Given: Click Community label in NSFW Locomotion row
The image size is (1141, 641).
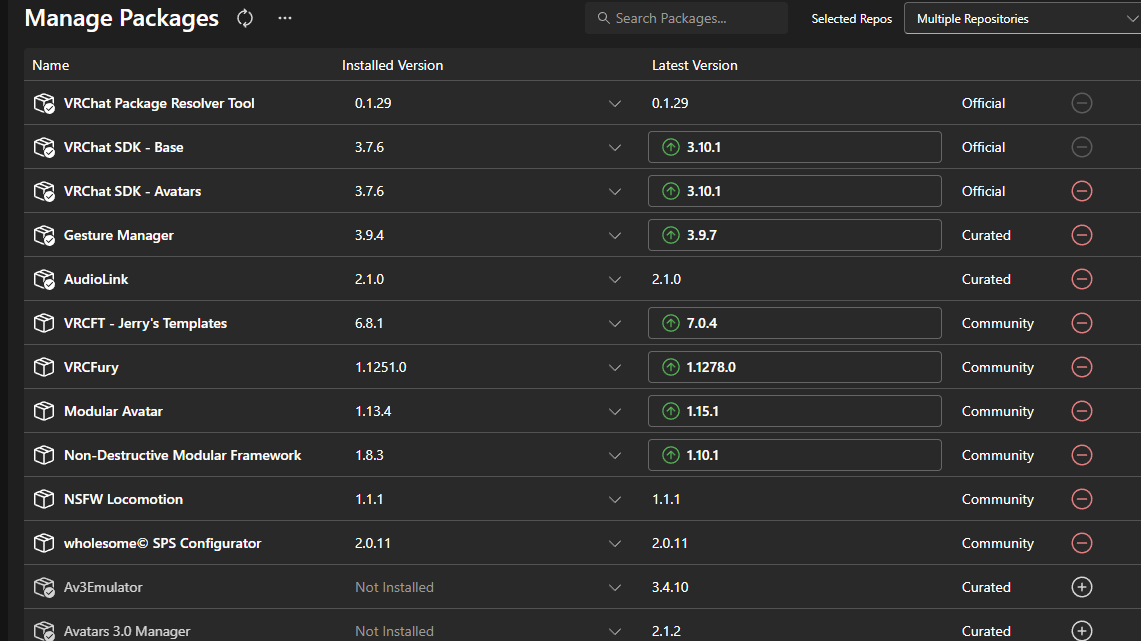Looking at the screenshot, I should click(x=998, y=499).
